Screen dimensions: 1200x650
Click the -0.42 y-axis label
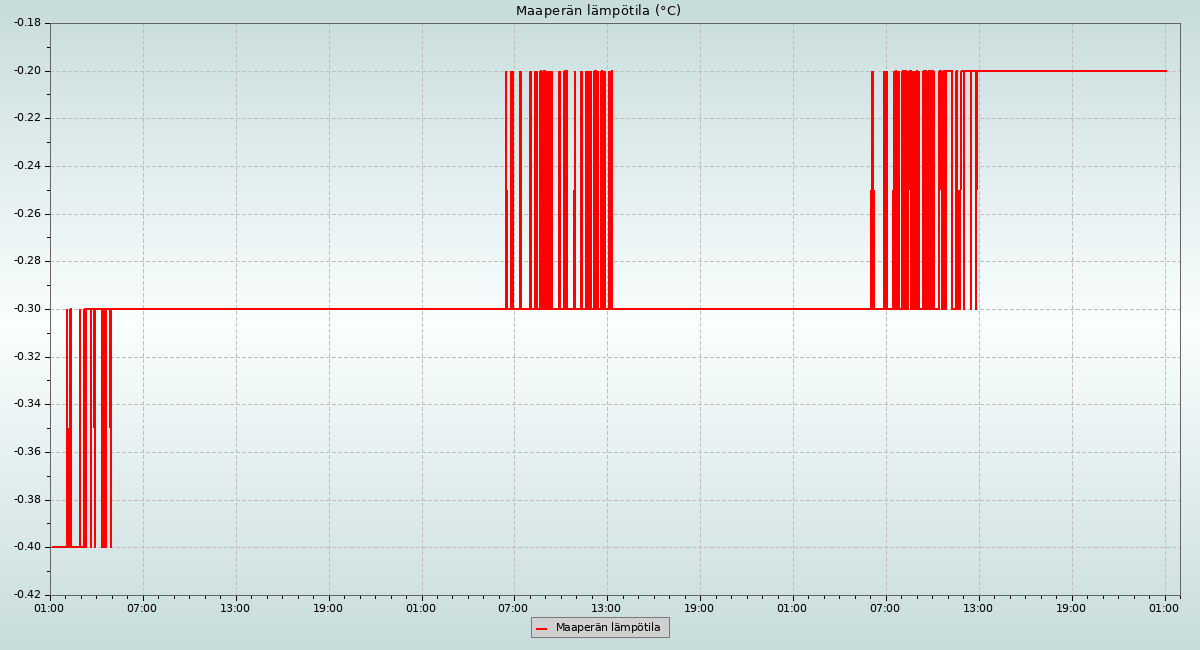point(26,595)
